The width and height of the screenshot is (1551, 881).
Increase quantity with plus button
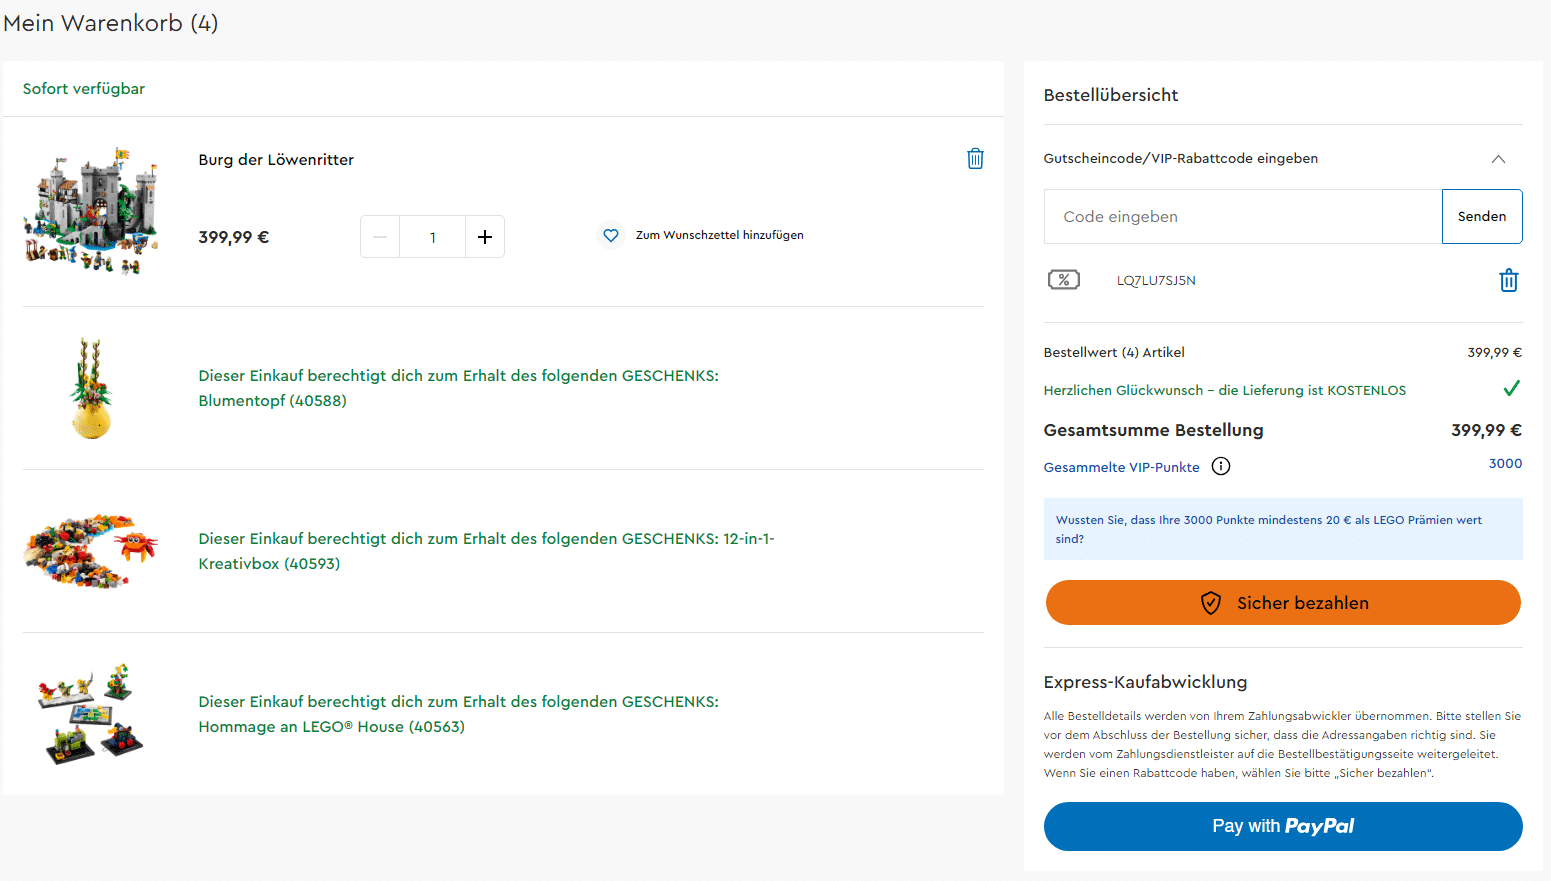coord(485,237)
